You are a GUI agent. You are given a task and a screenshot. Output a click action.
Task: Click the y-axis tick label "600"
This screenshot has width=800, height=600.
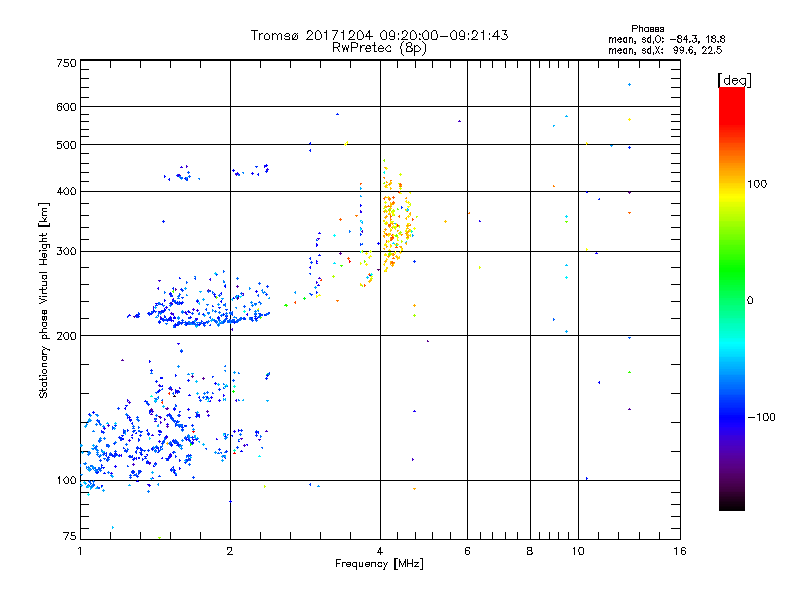66,107
